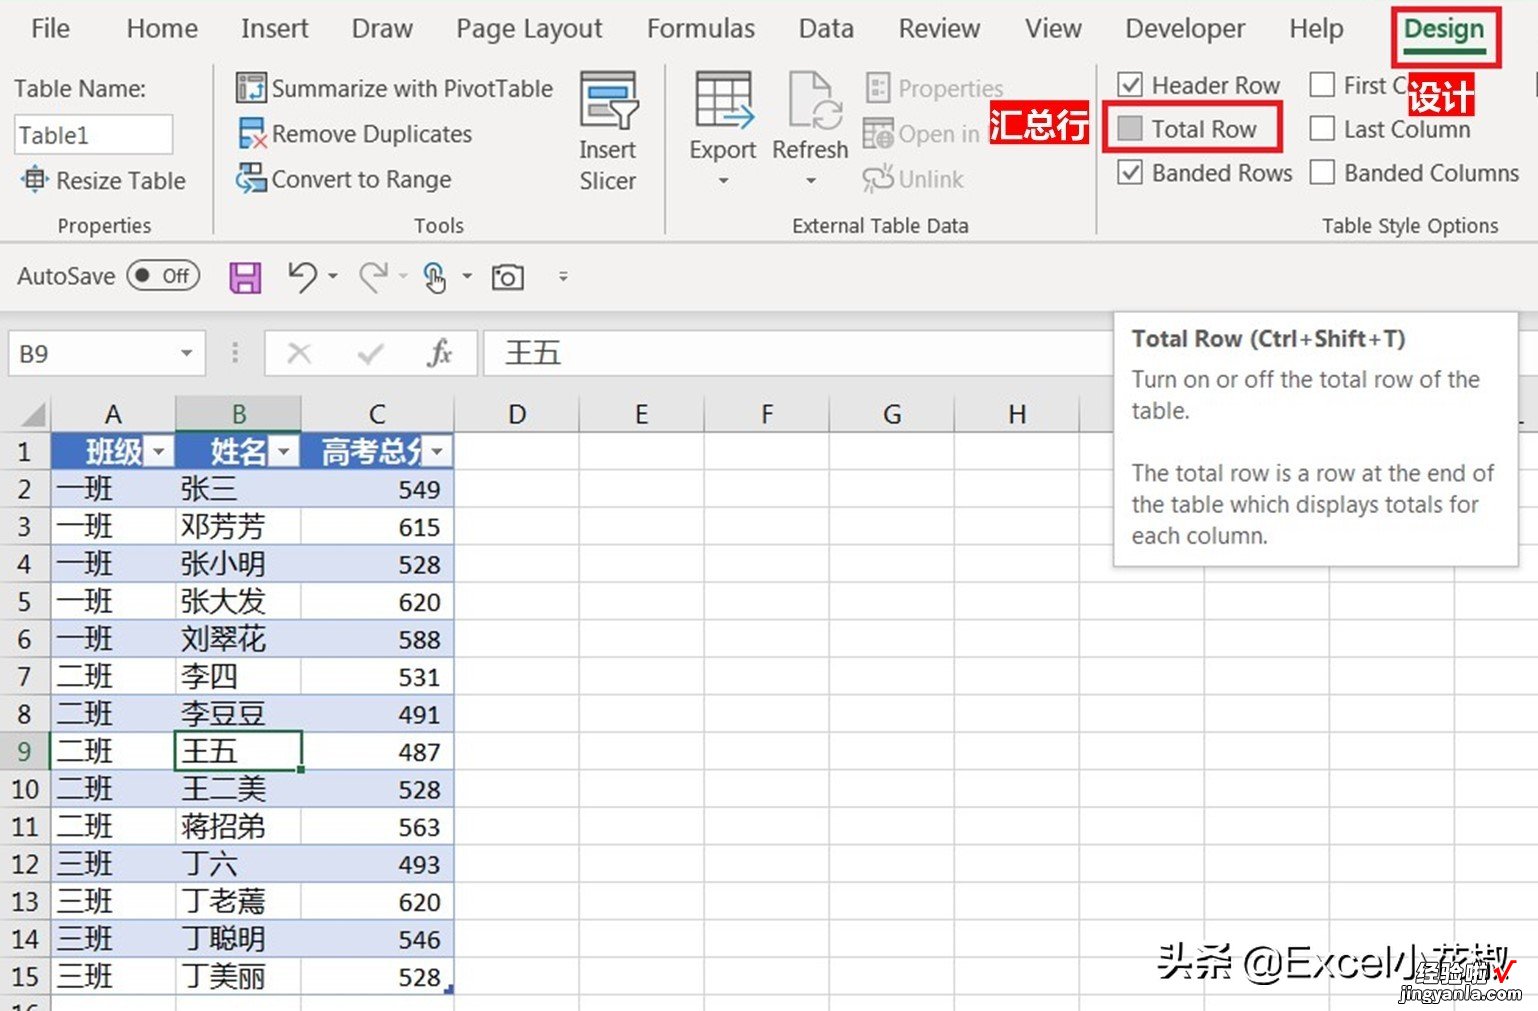
Task: Click the Open in Browser icon
Action: pos(878,133)
